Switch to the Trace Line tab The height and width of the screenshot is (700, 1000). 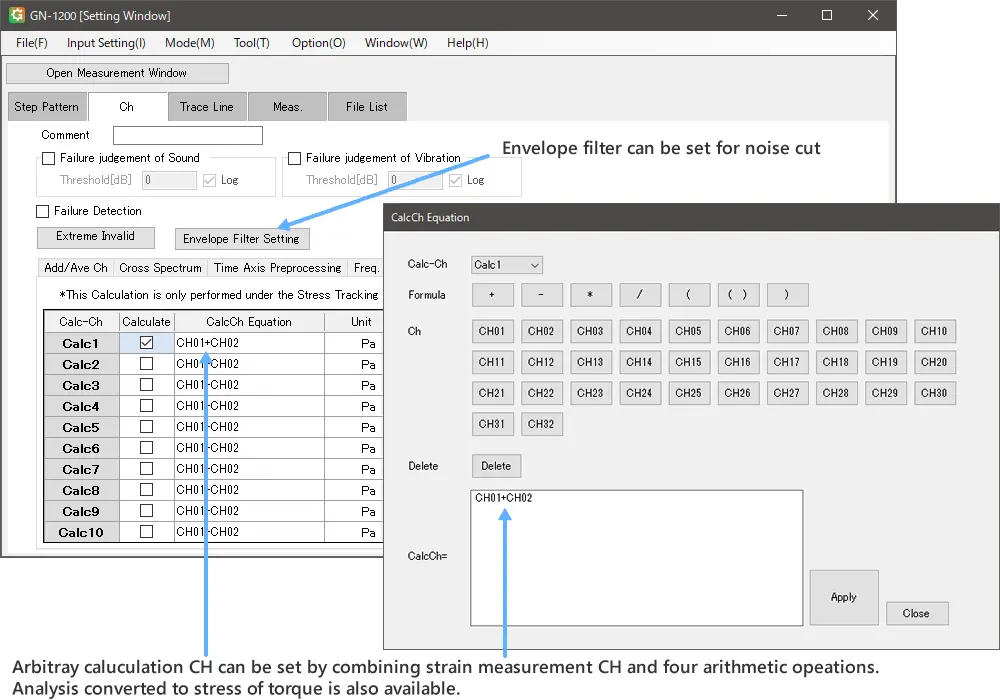(207, 107)
